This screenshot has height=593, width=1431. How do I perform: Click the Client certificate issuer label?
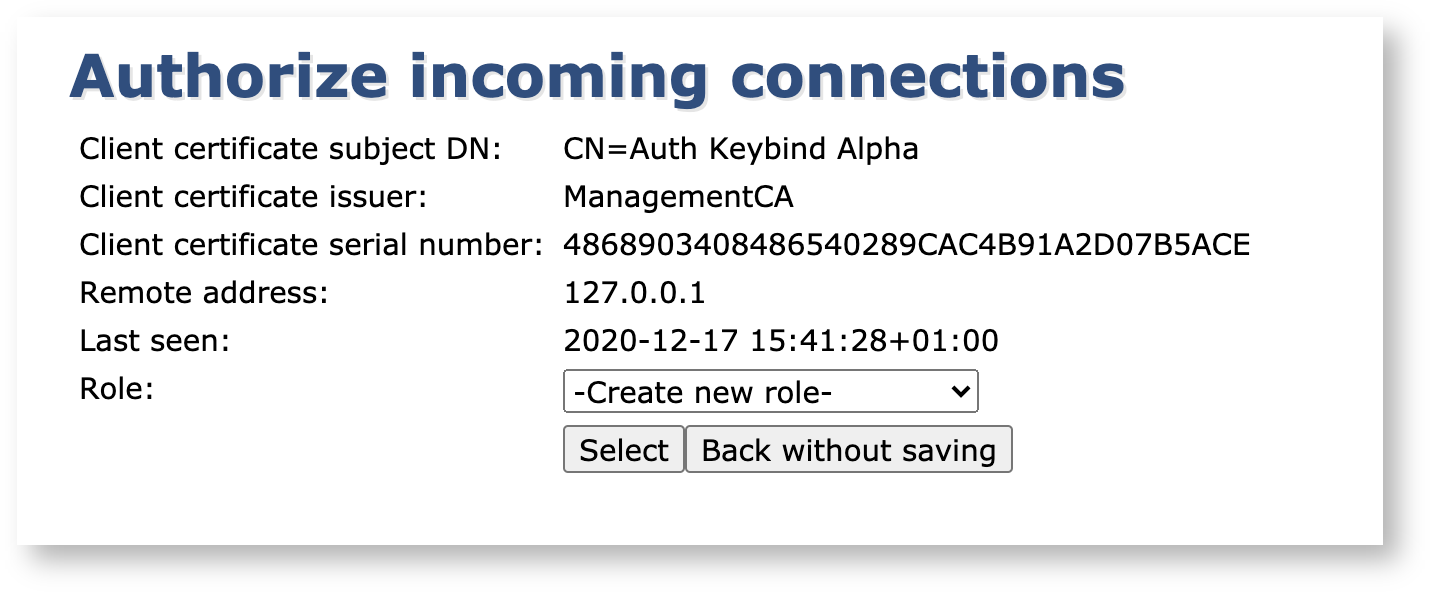tap(253, 198)
